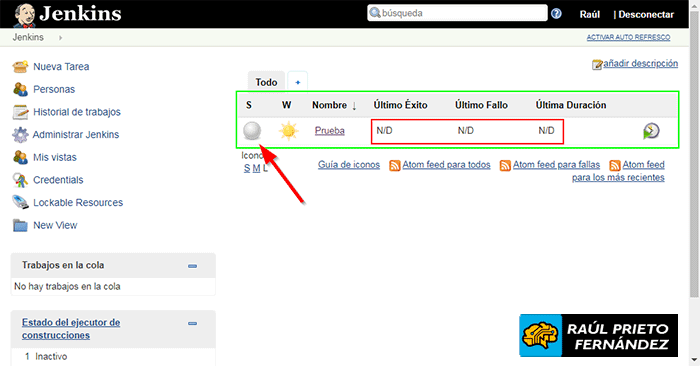
Task: Click the grey status ball for Prueba
Action: [x=252, y=131]
